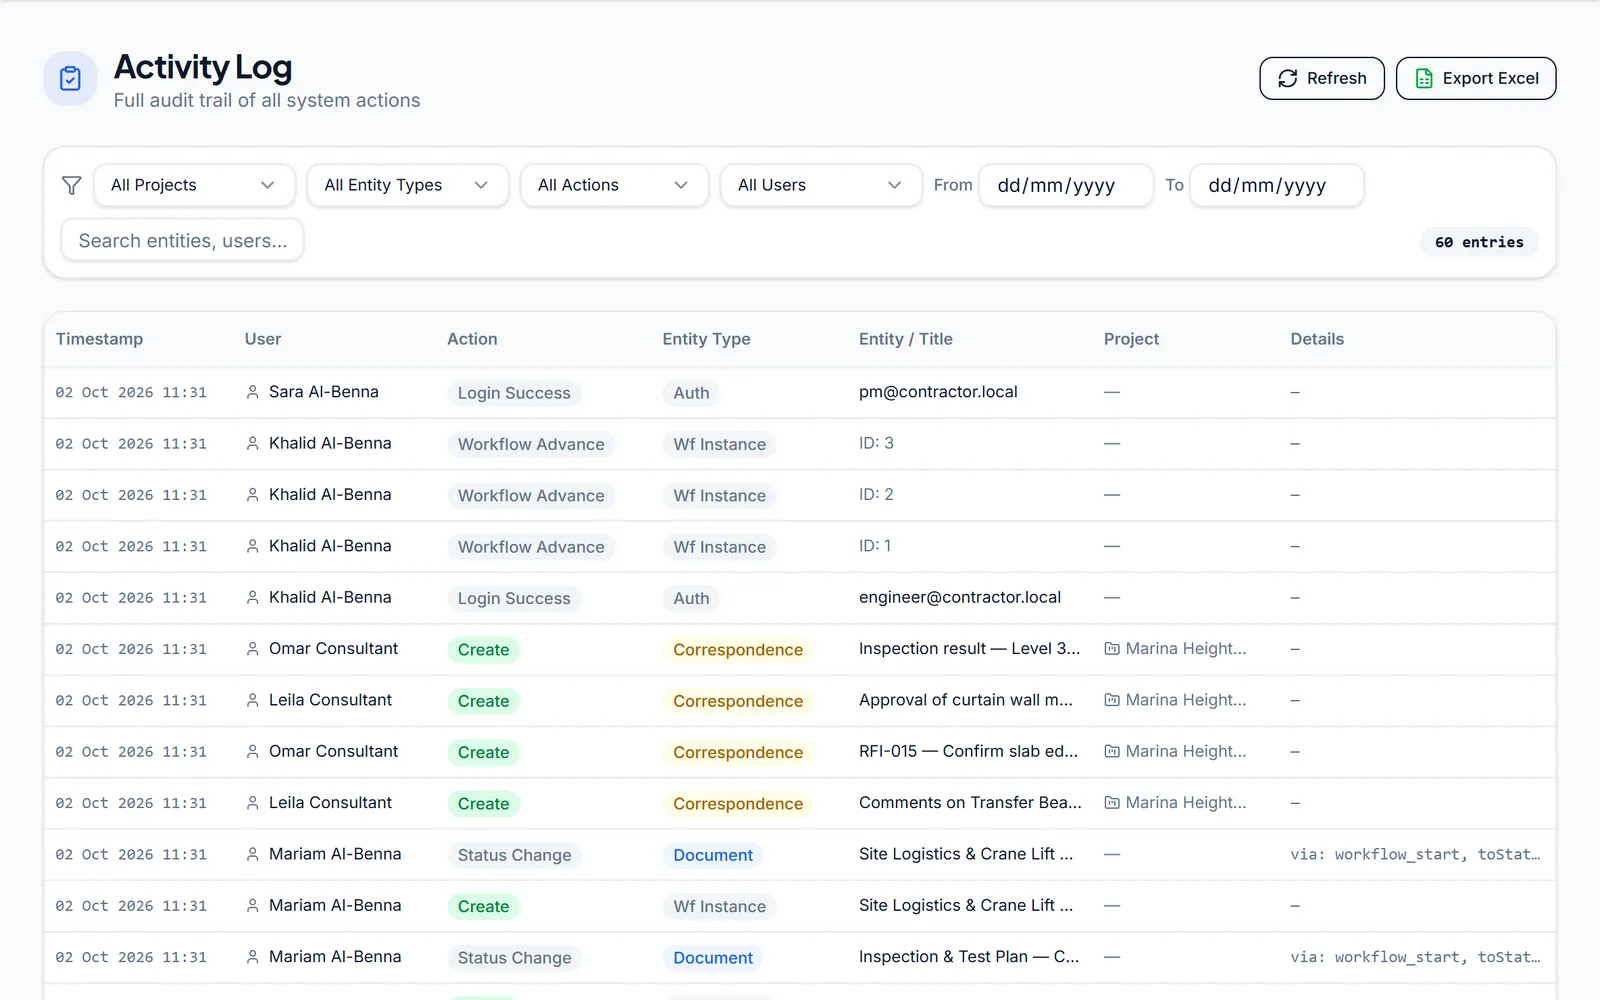Click the user icon in the ID: 1 row

253,546
